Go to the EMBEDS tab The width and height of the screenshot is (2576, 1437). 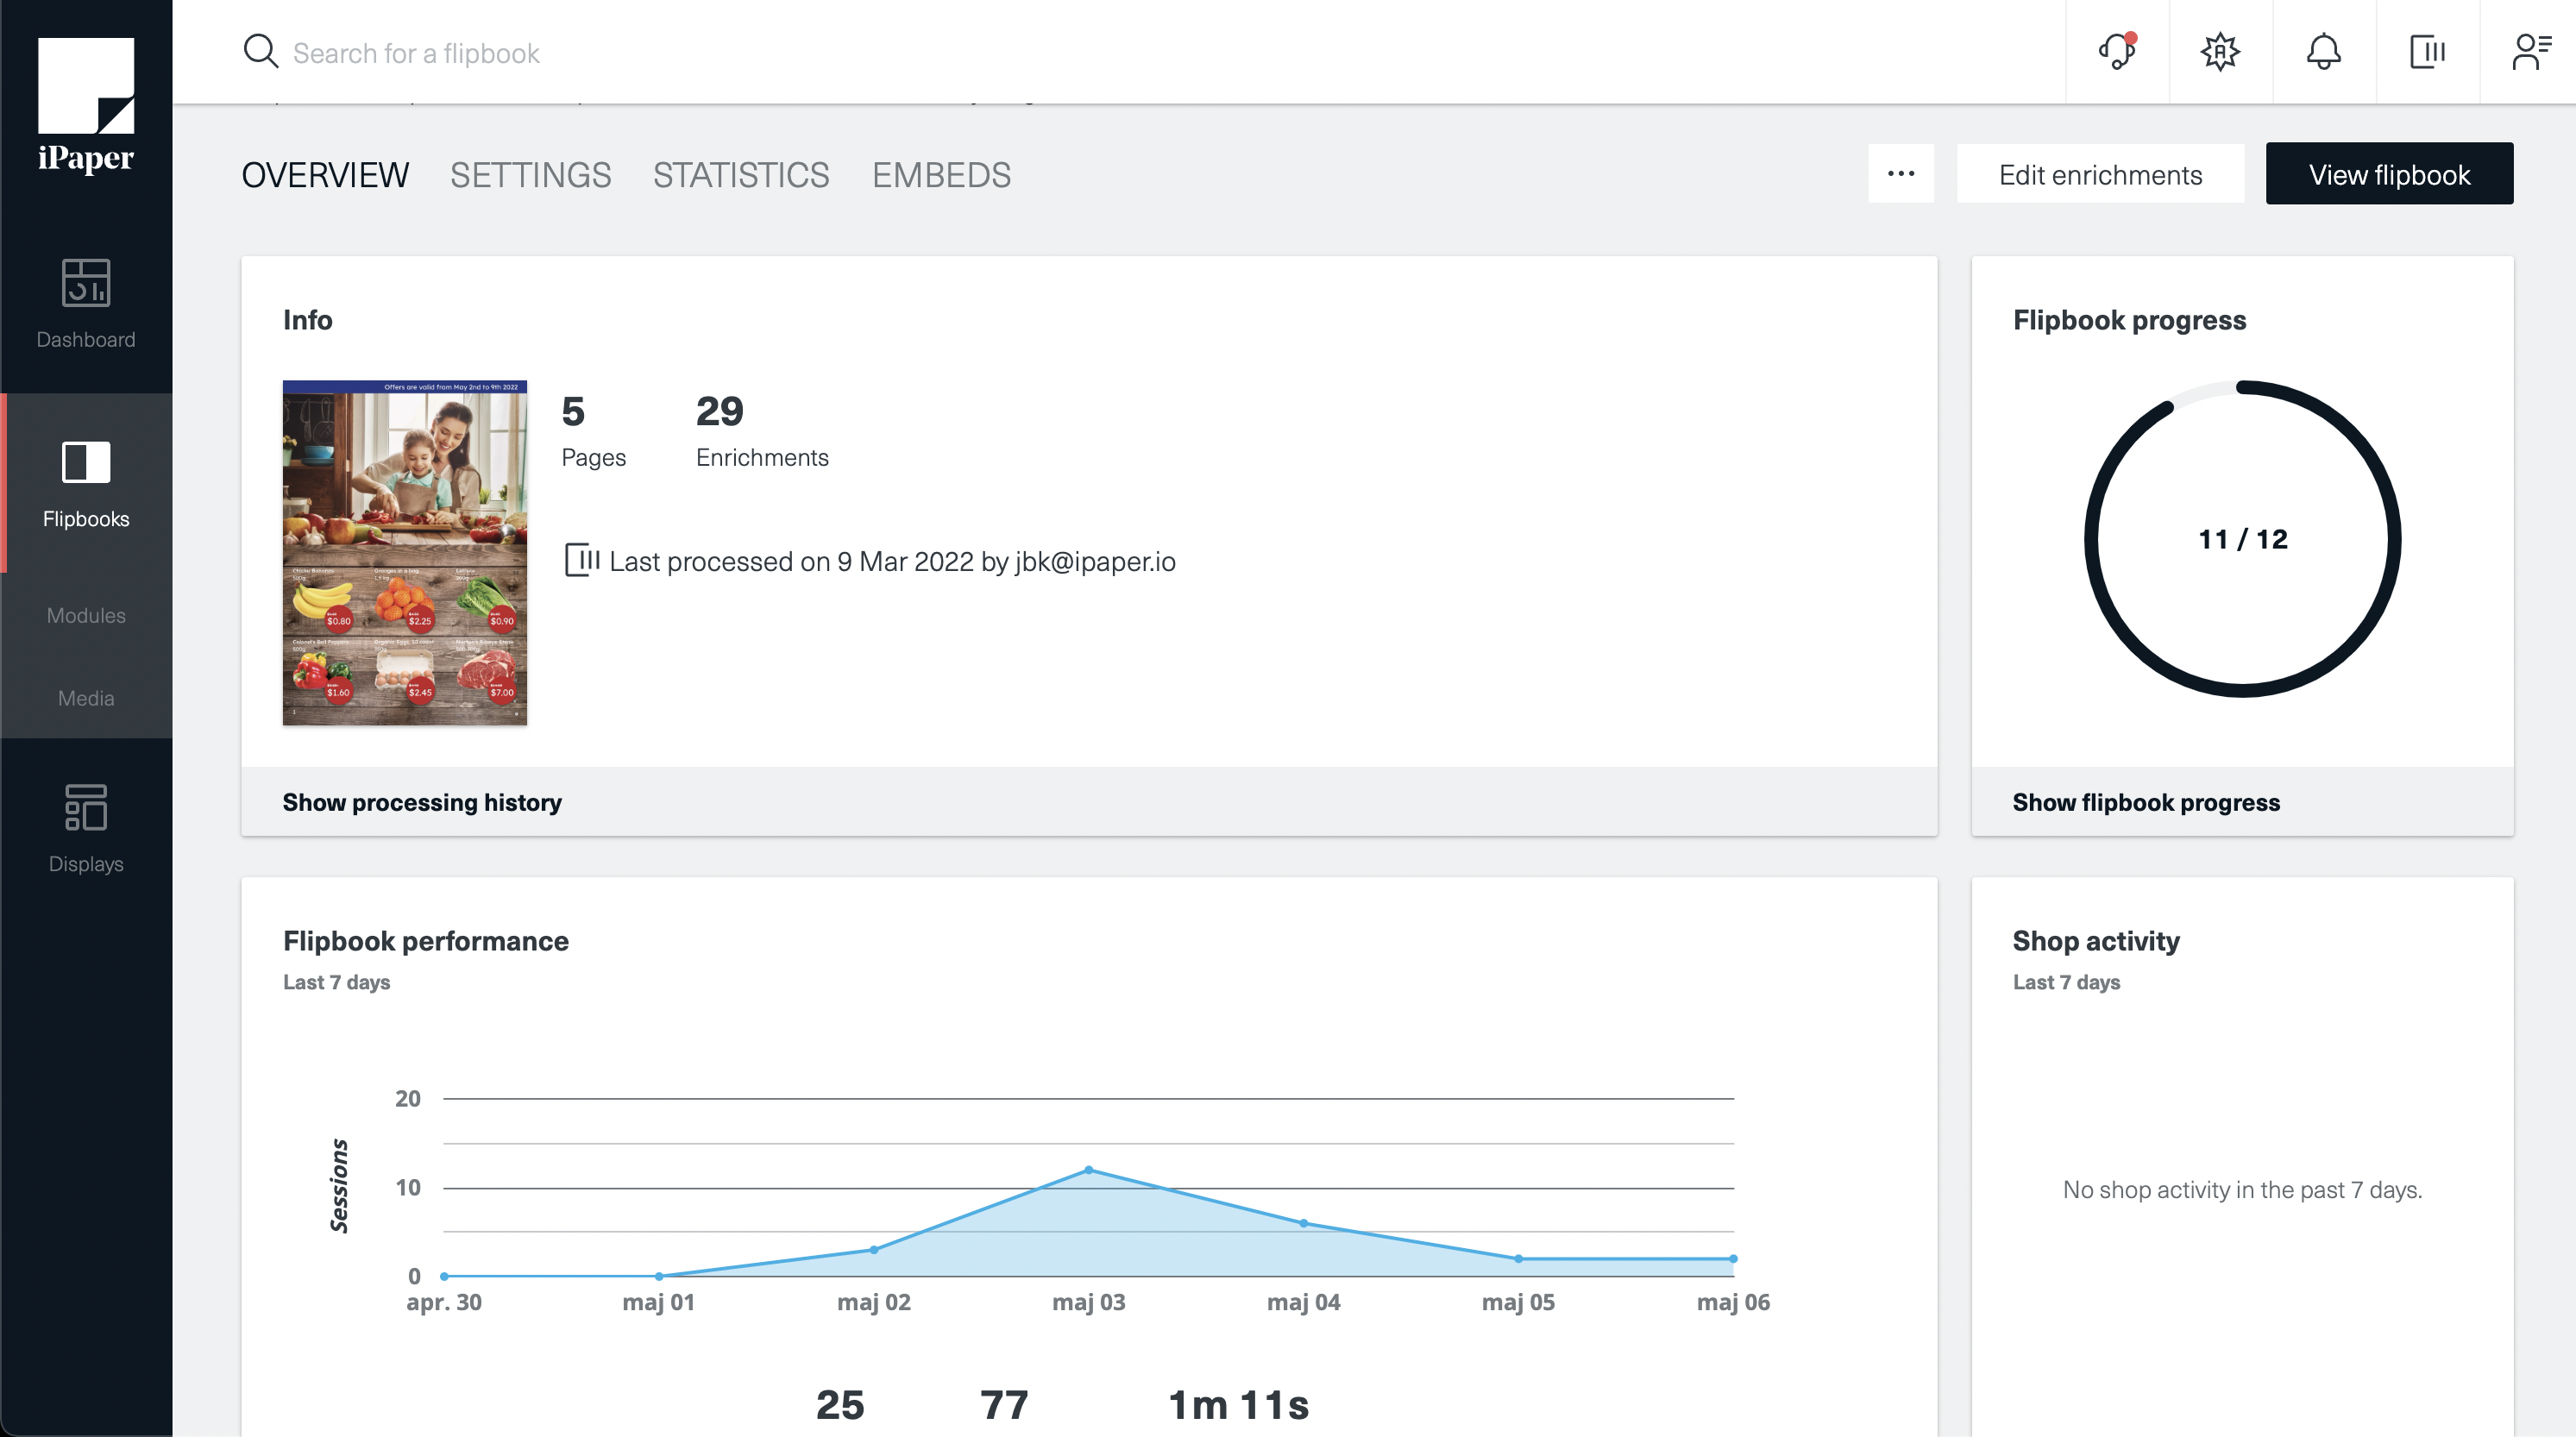pyautogui.click(x=941, y=175)
